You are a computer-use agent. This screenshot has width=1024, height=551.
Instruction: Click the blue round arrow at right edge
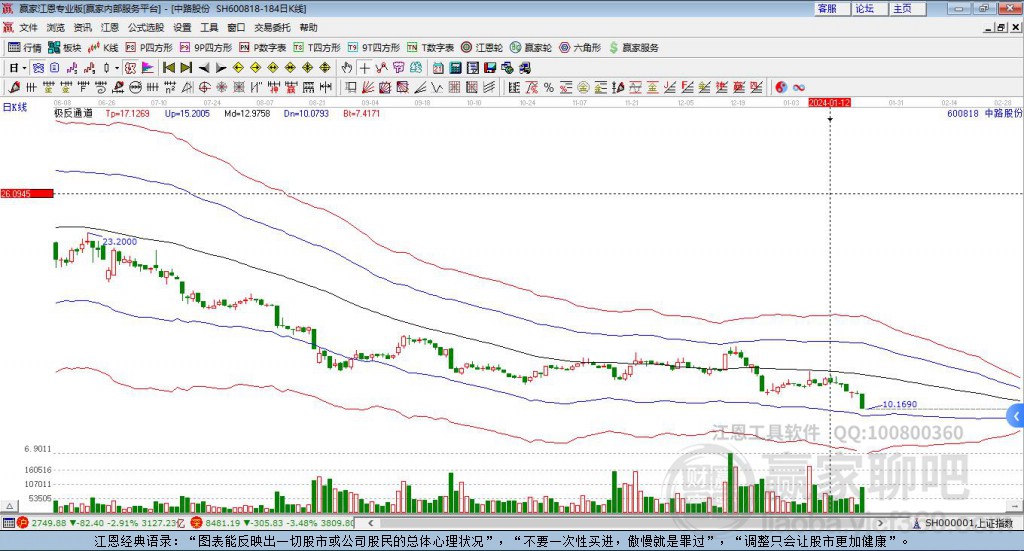(1017, 416)
